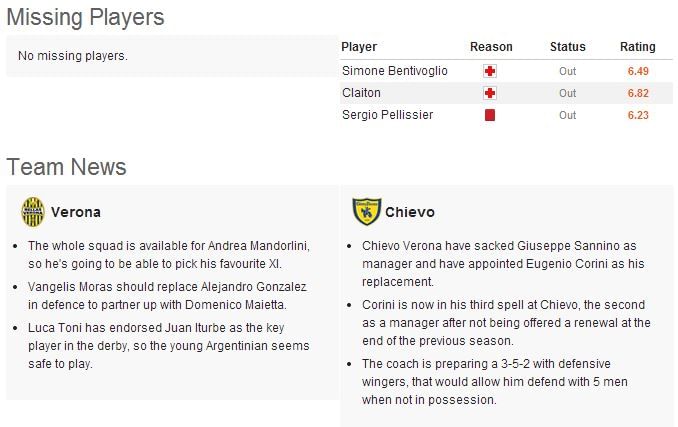Click Bentivoglio's 6.49 rating value
This screenshot has width=678, height=427.
click(638, 71)
